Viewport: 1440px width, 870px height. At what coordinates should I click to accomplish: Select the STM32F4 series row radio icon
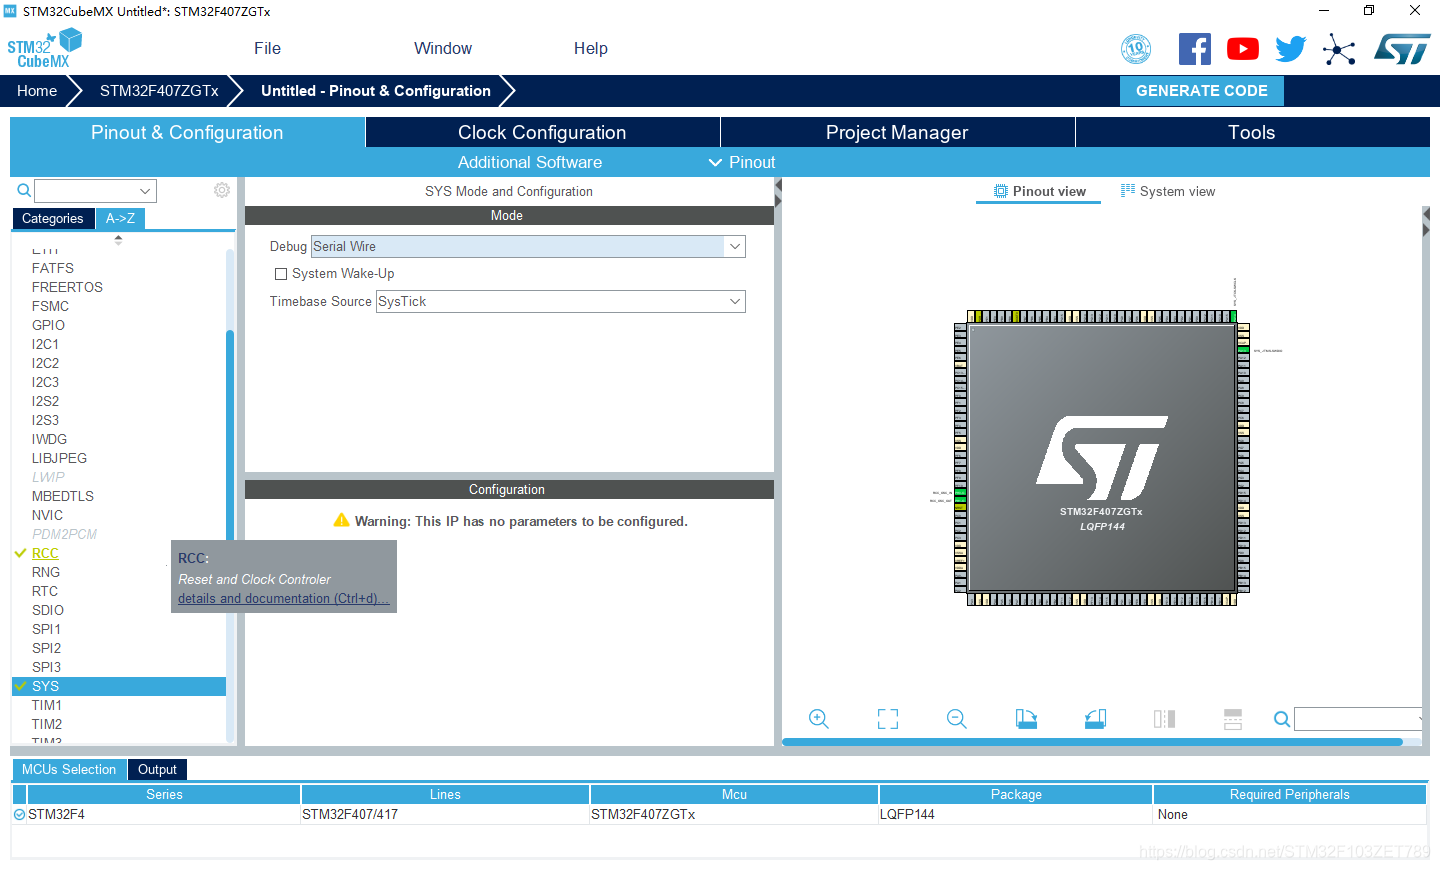pyautogui.click(x=19, y=815)
